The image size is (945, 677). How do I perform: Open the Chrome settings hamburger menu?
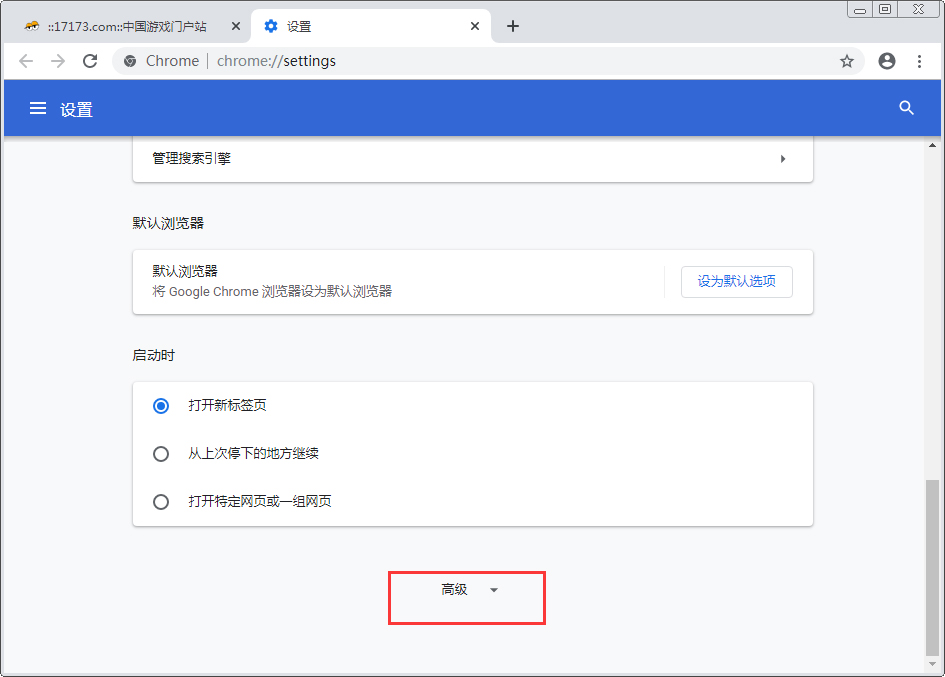[37, 108]
